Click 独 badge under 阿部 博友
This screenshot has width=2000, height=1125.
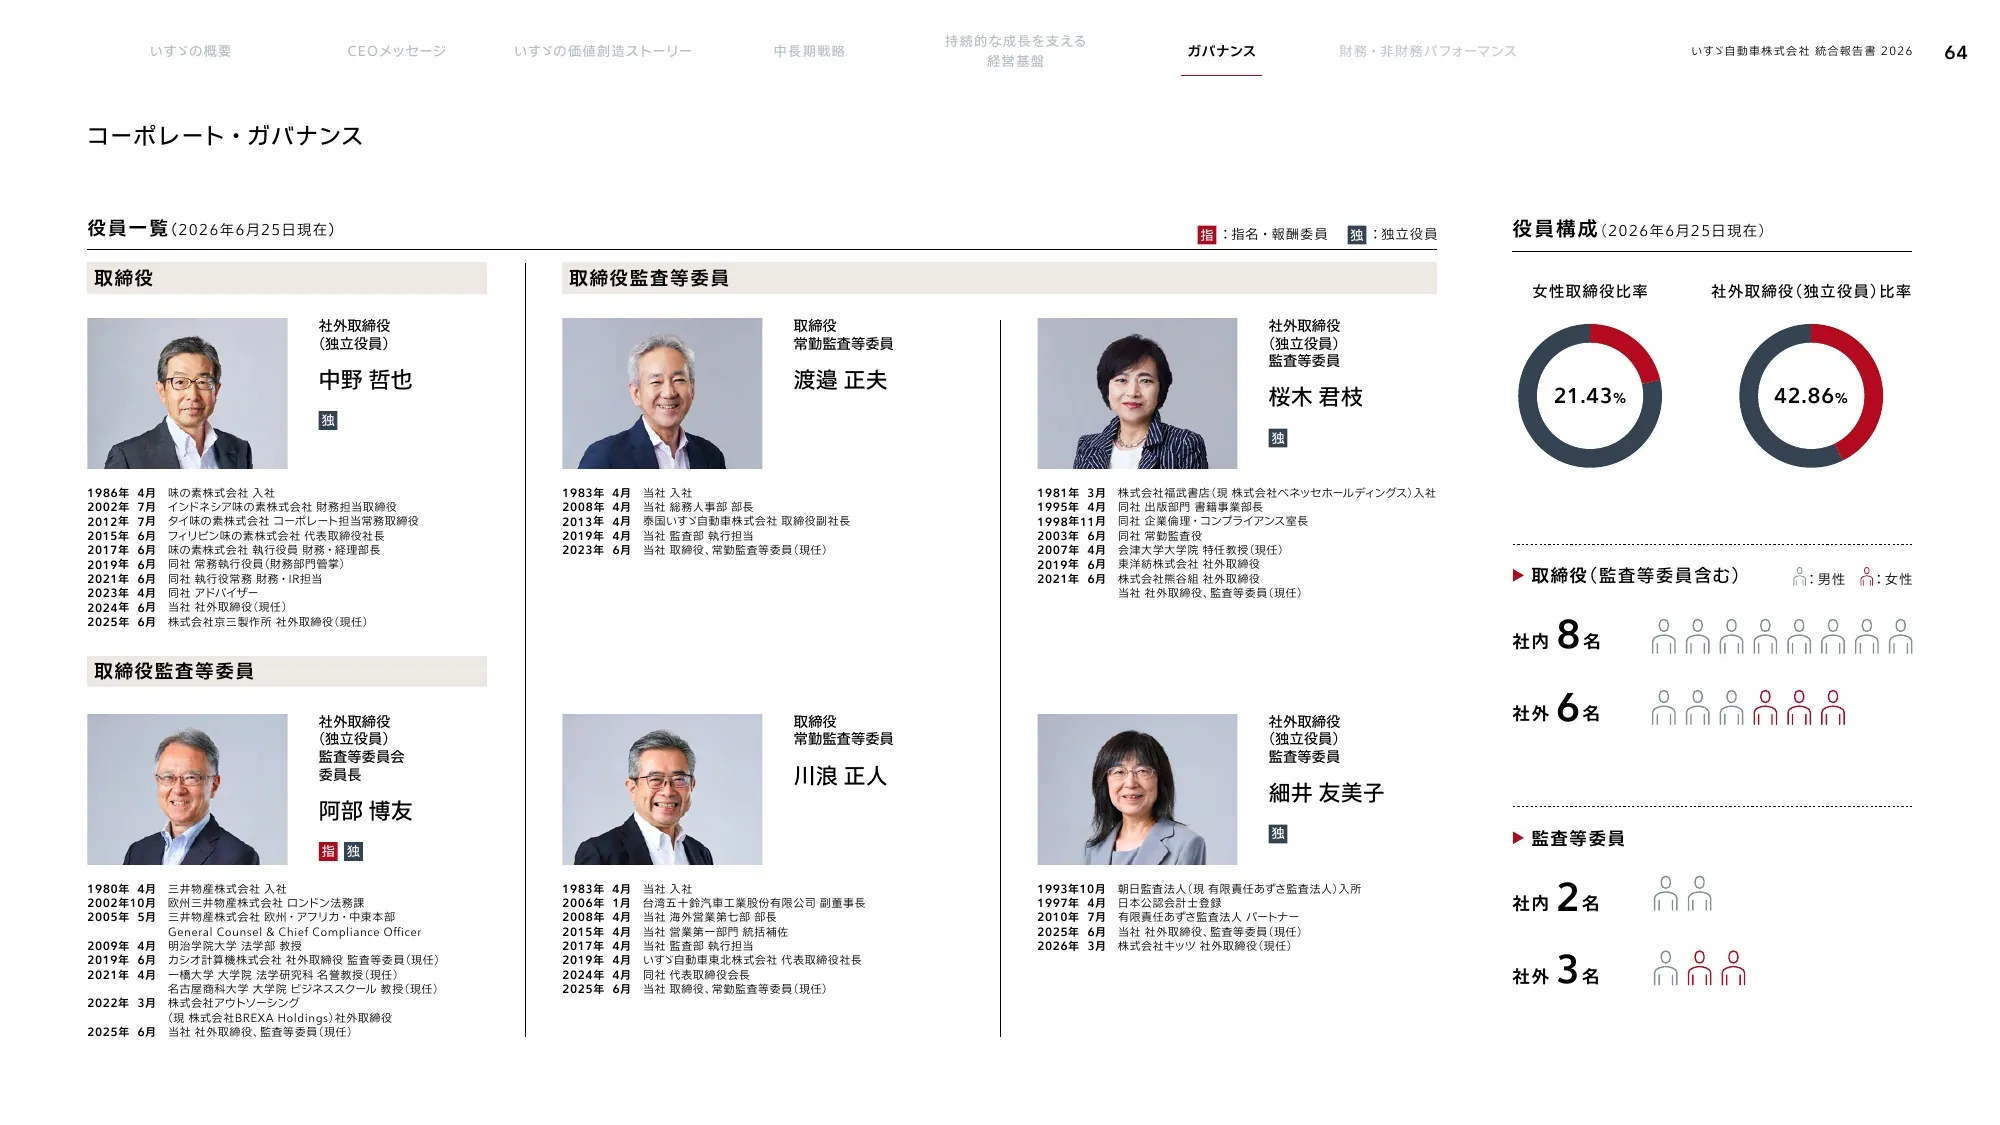tap(353, 851)
